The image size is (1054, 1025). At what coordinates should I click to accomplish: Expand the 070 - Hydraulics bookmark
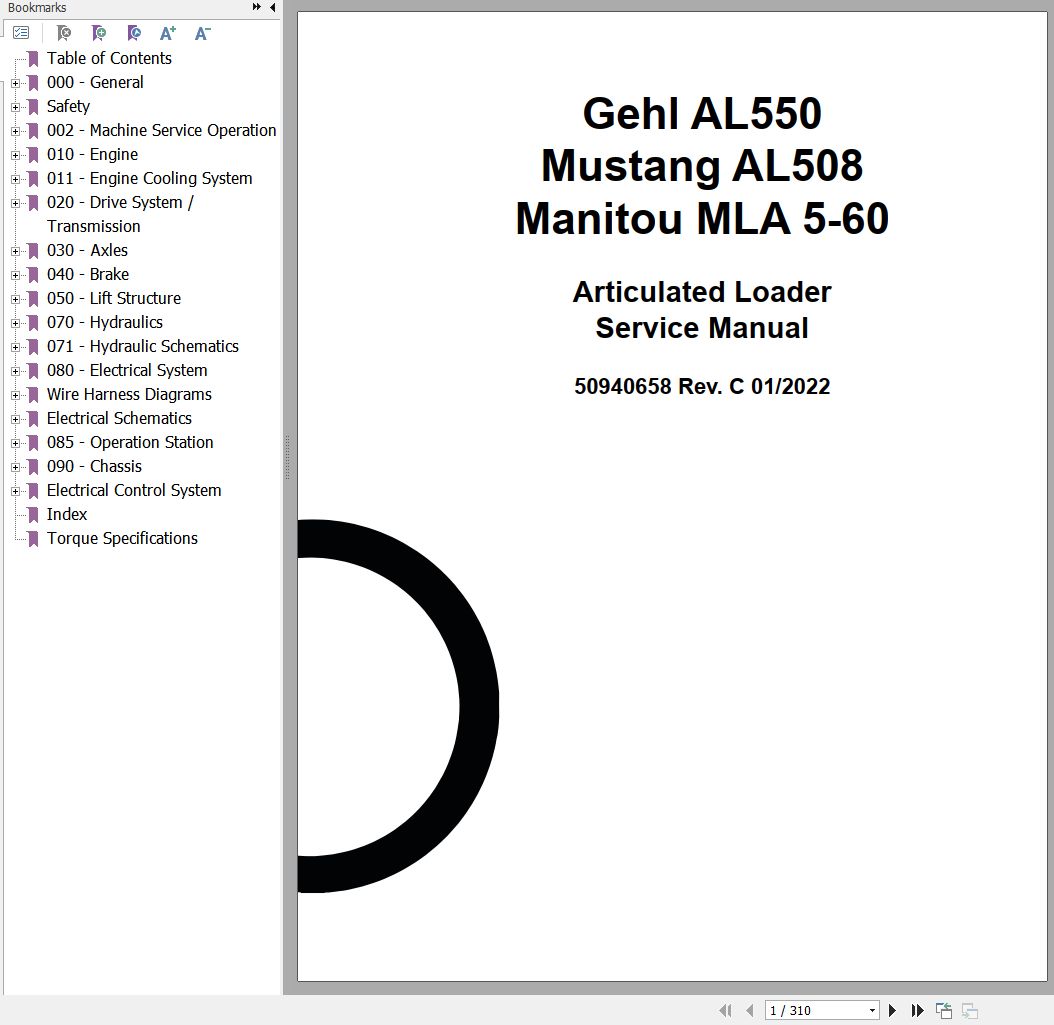[15, 323]
